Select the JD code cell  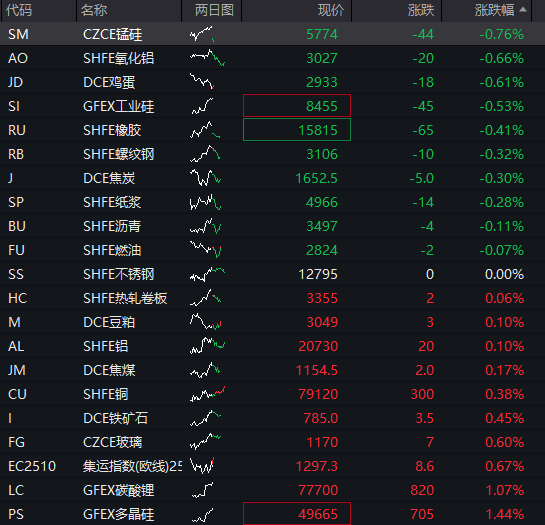coord(16,82)
